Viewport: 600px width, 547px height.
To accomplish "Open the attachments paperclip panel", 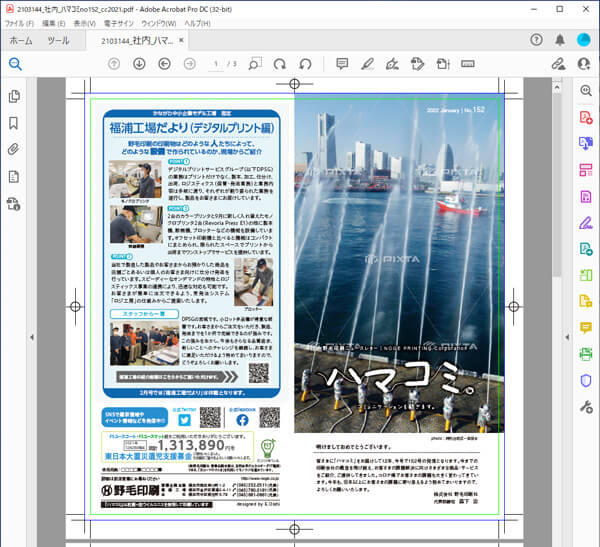I will point(13,149).
